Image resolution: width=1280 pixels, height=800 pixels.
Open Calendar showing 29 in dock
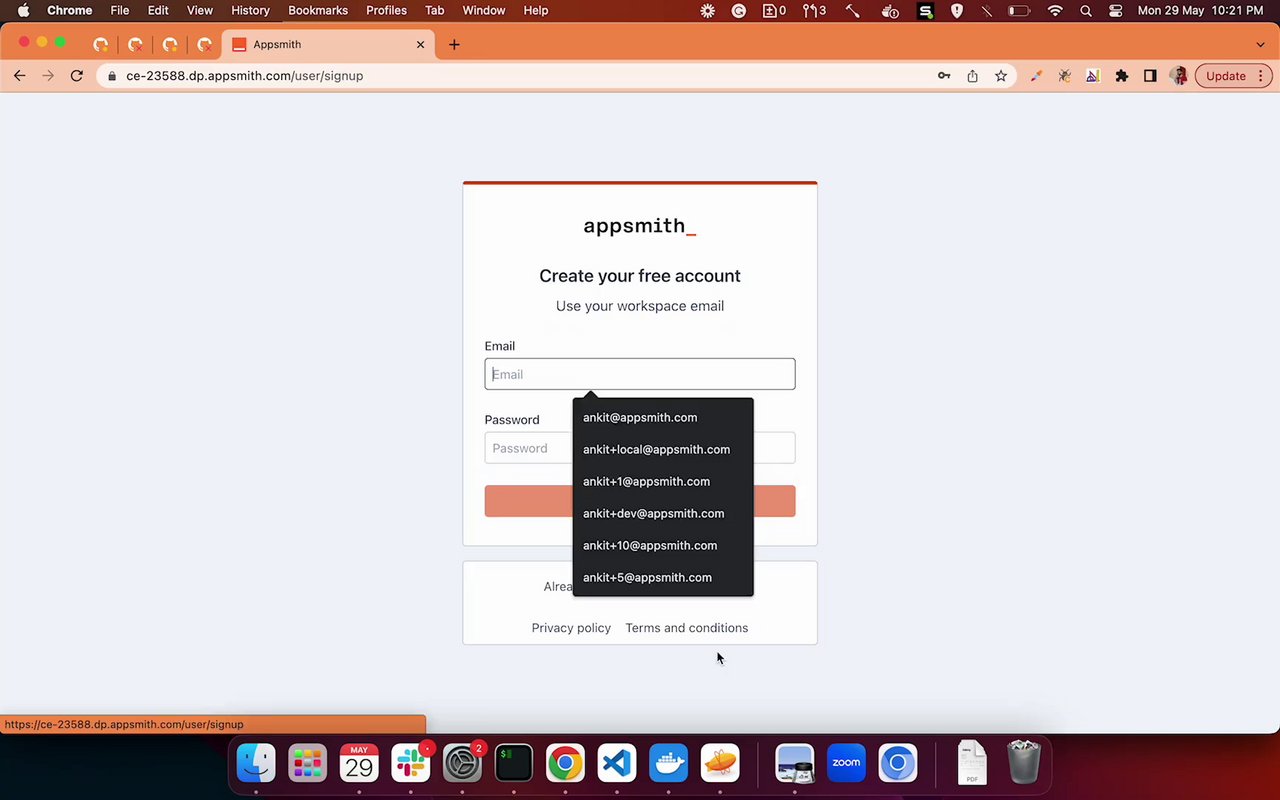(x=359, y=764)
